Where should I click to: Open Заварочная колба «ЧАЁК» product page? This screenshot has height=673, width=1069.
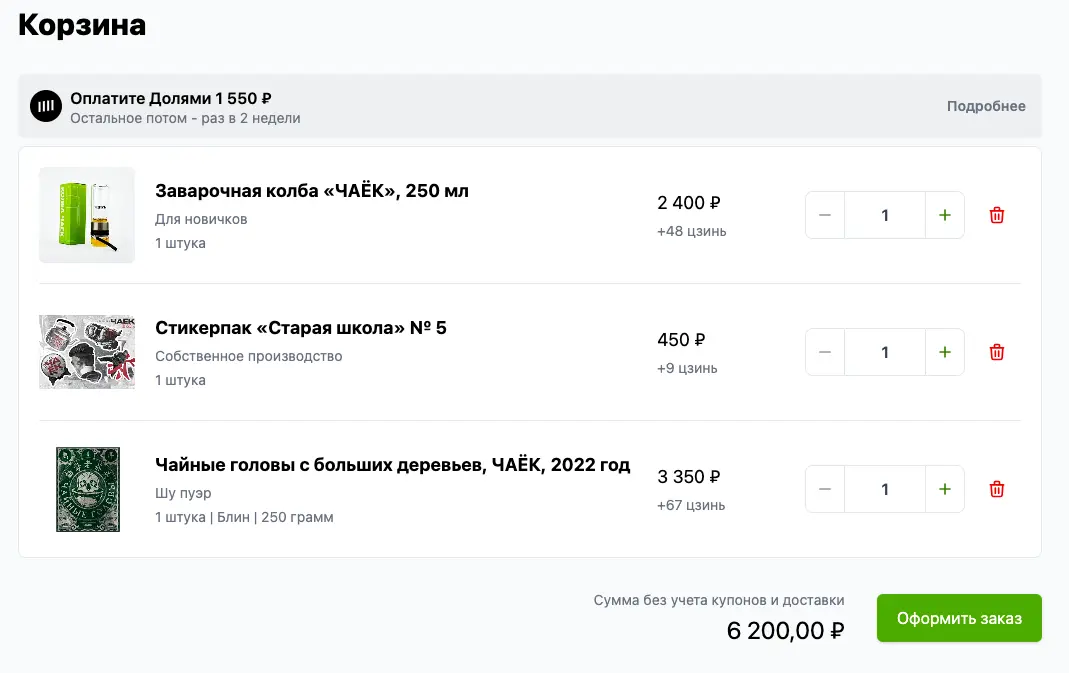[x=311, y=190]
